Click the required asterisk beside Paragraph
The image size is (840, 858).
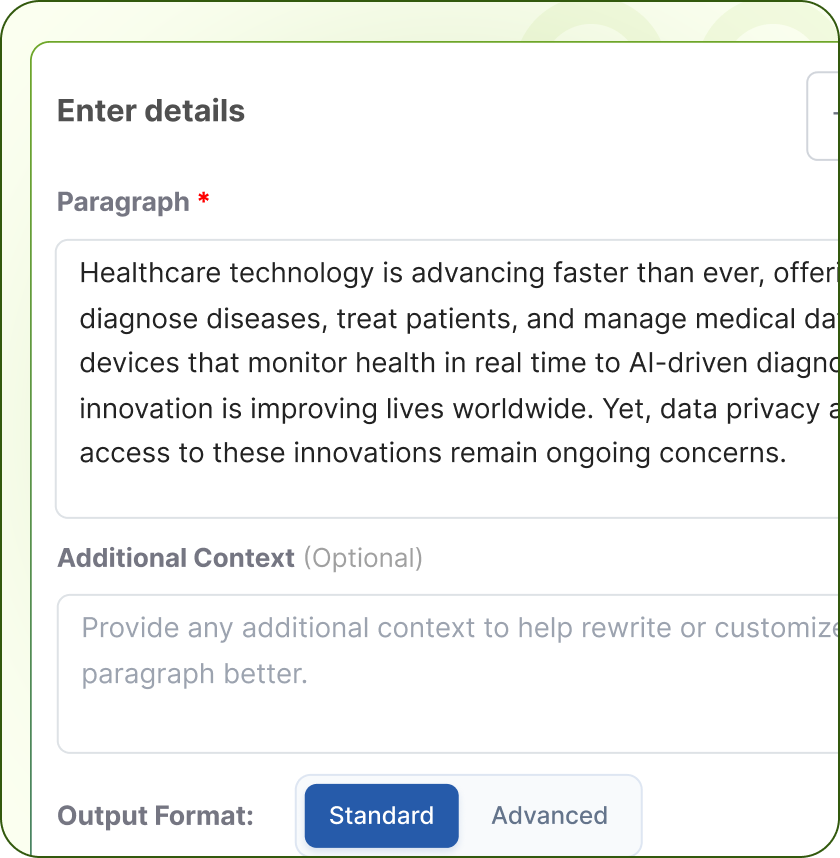[x=203, y=200]
